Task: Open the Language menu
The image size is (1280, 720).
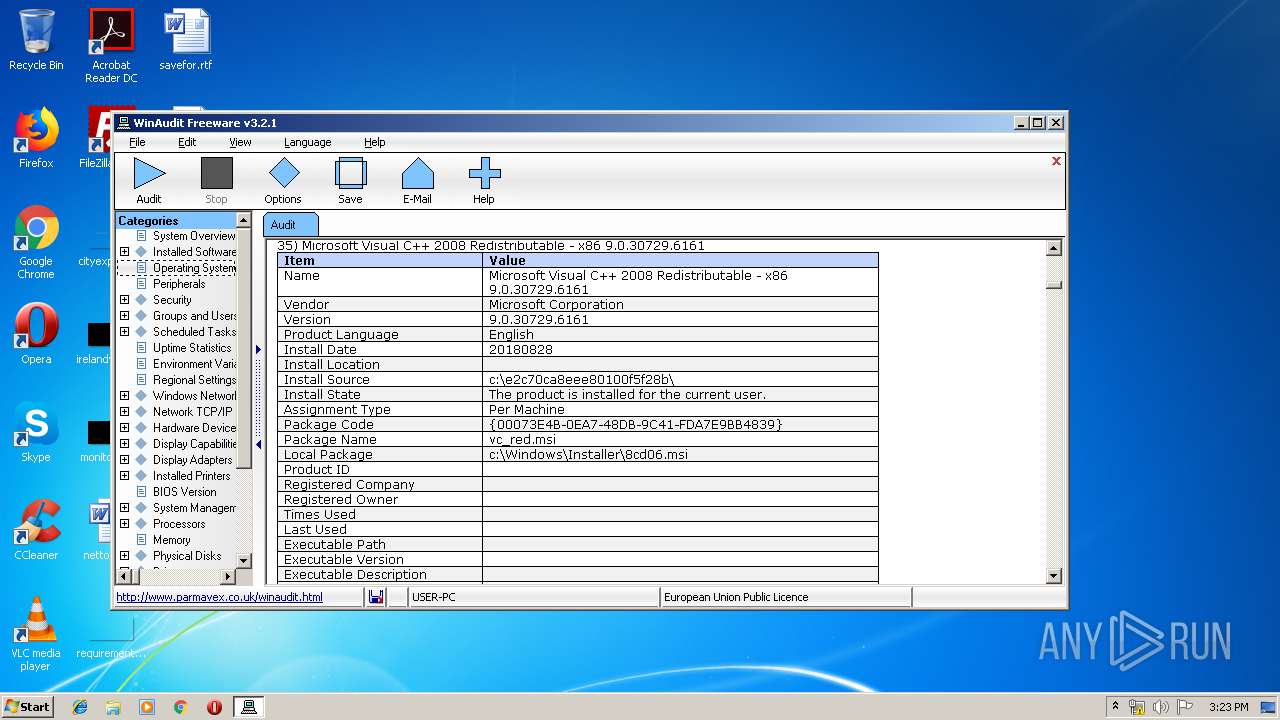Action: click(307, 142)
